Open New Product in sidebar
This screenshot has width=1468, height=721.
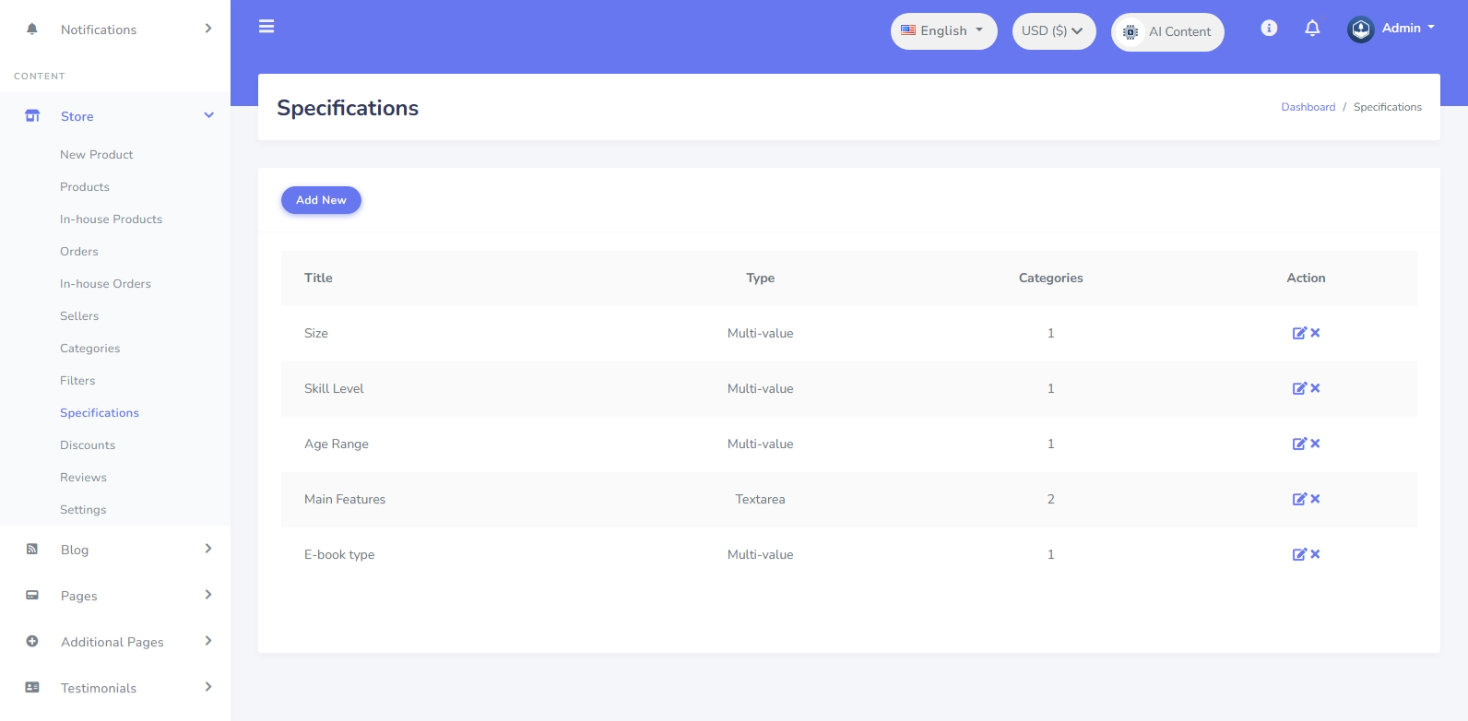(x=96, y=155)
